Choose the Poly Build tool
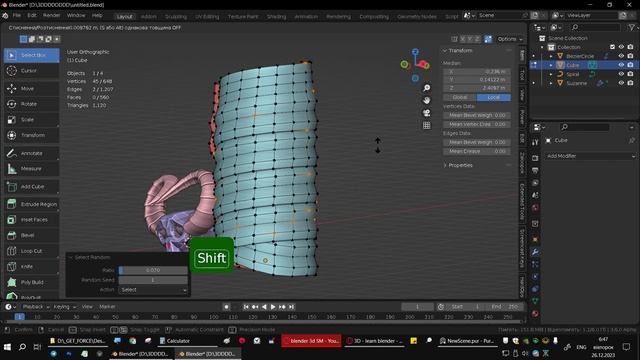 point(31,282)
